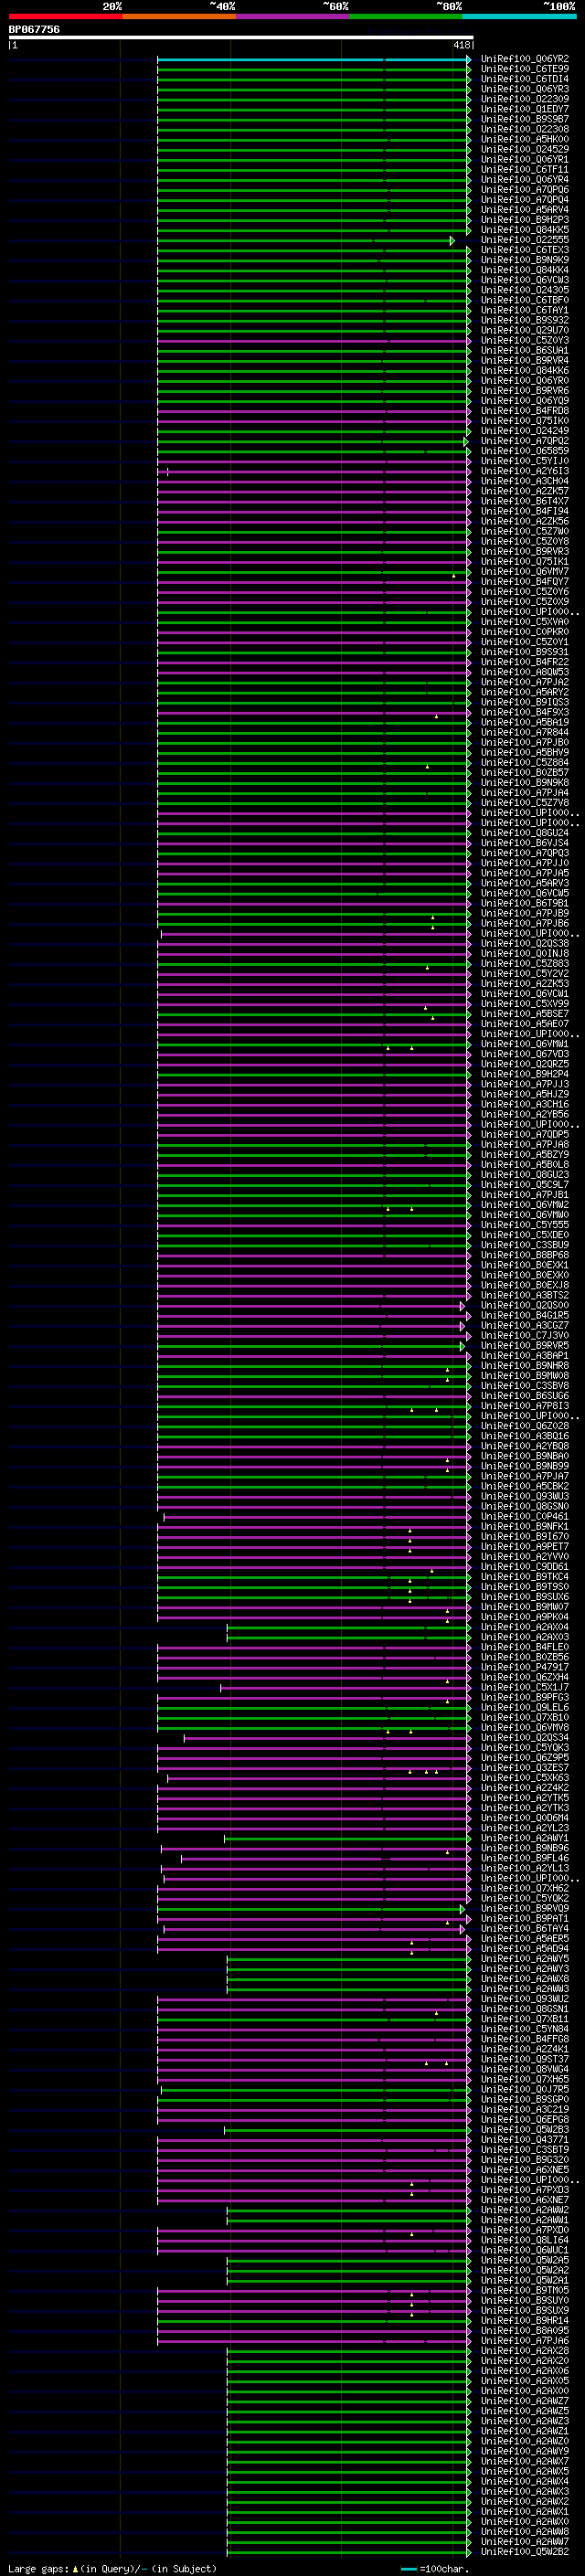Viewport: 585px width, 2576px height.
Task: Click hit label UniRef100_C5Z0Y3
Action: pos(525,340)
